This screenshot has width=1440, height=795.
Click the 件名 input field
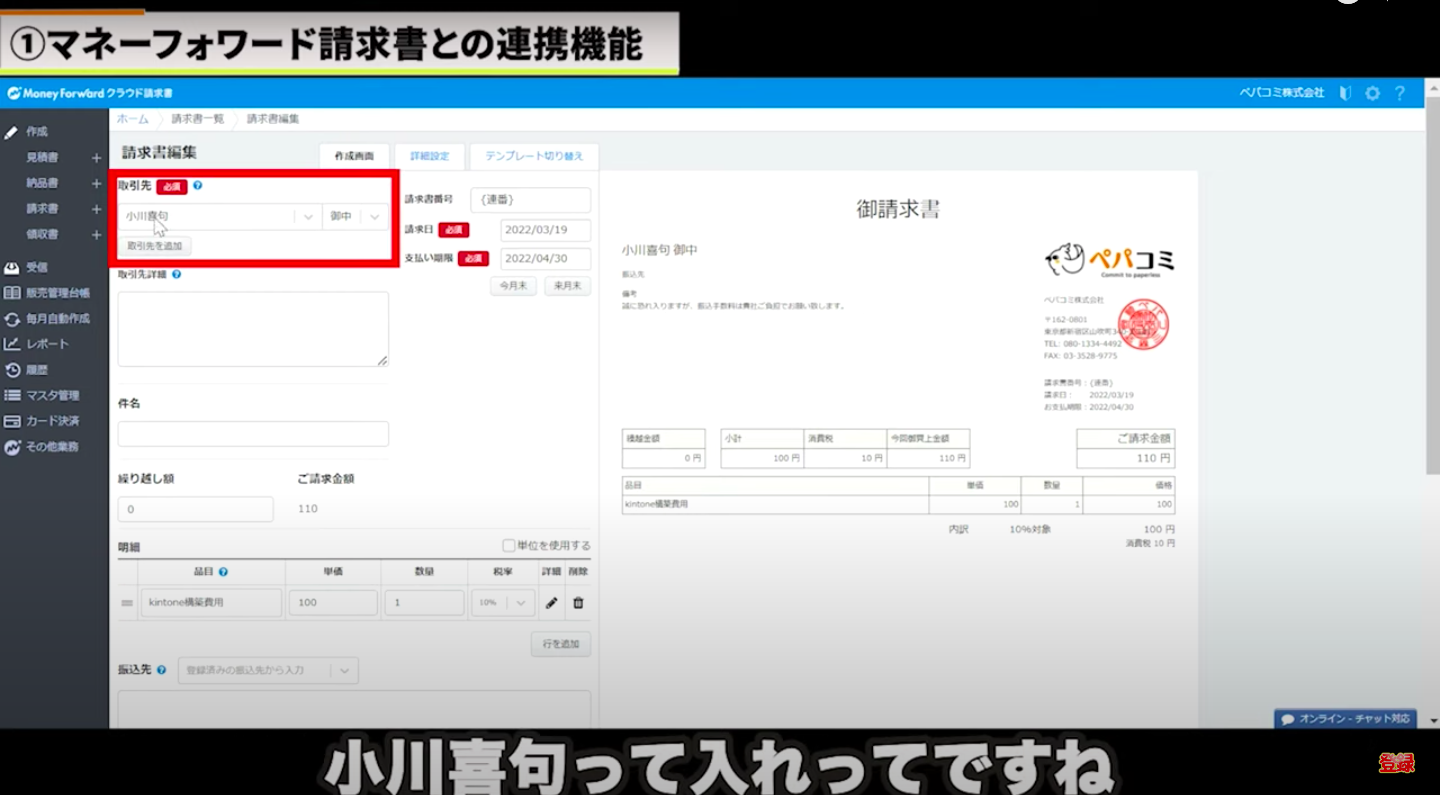(x=253, y=434)
